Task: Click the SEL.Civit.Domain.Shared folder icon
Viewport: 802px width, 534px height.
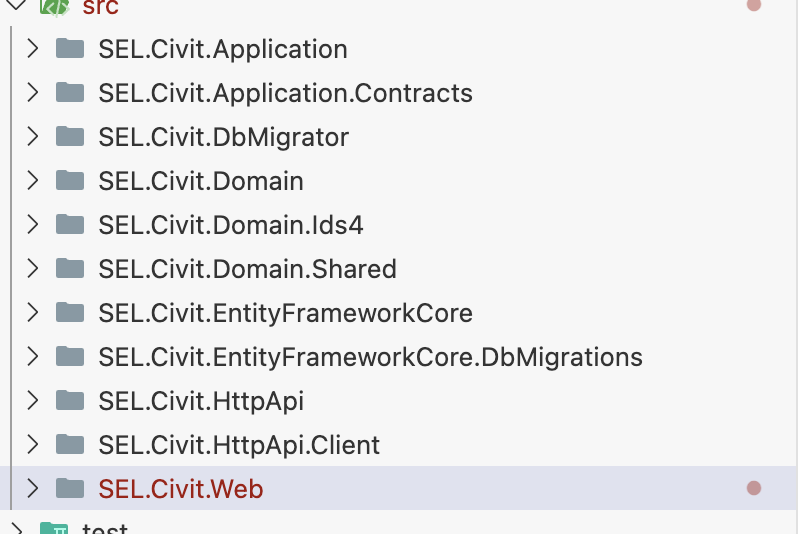Action: coord(69,268)
